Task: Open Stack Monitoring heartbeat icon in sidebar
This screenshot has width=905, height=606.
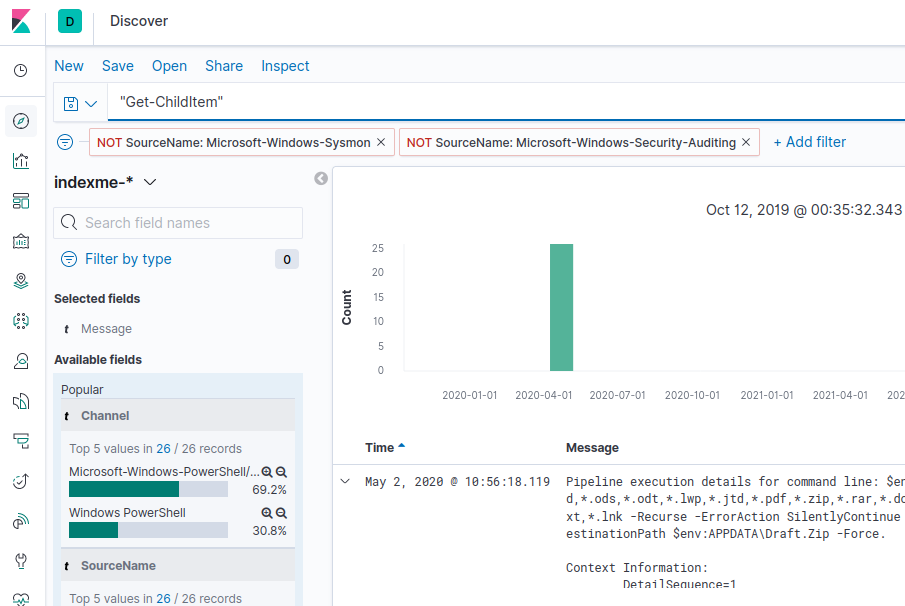Action: [x=21, y=600]
